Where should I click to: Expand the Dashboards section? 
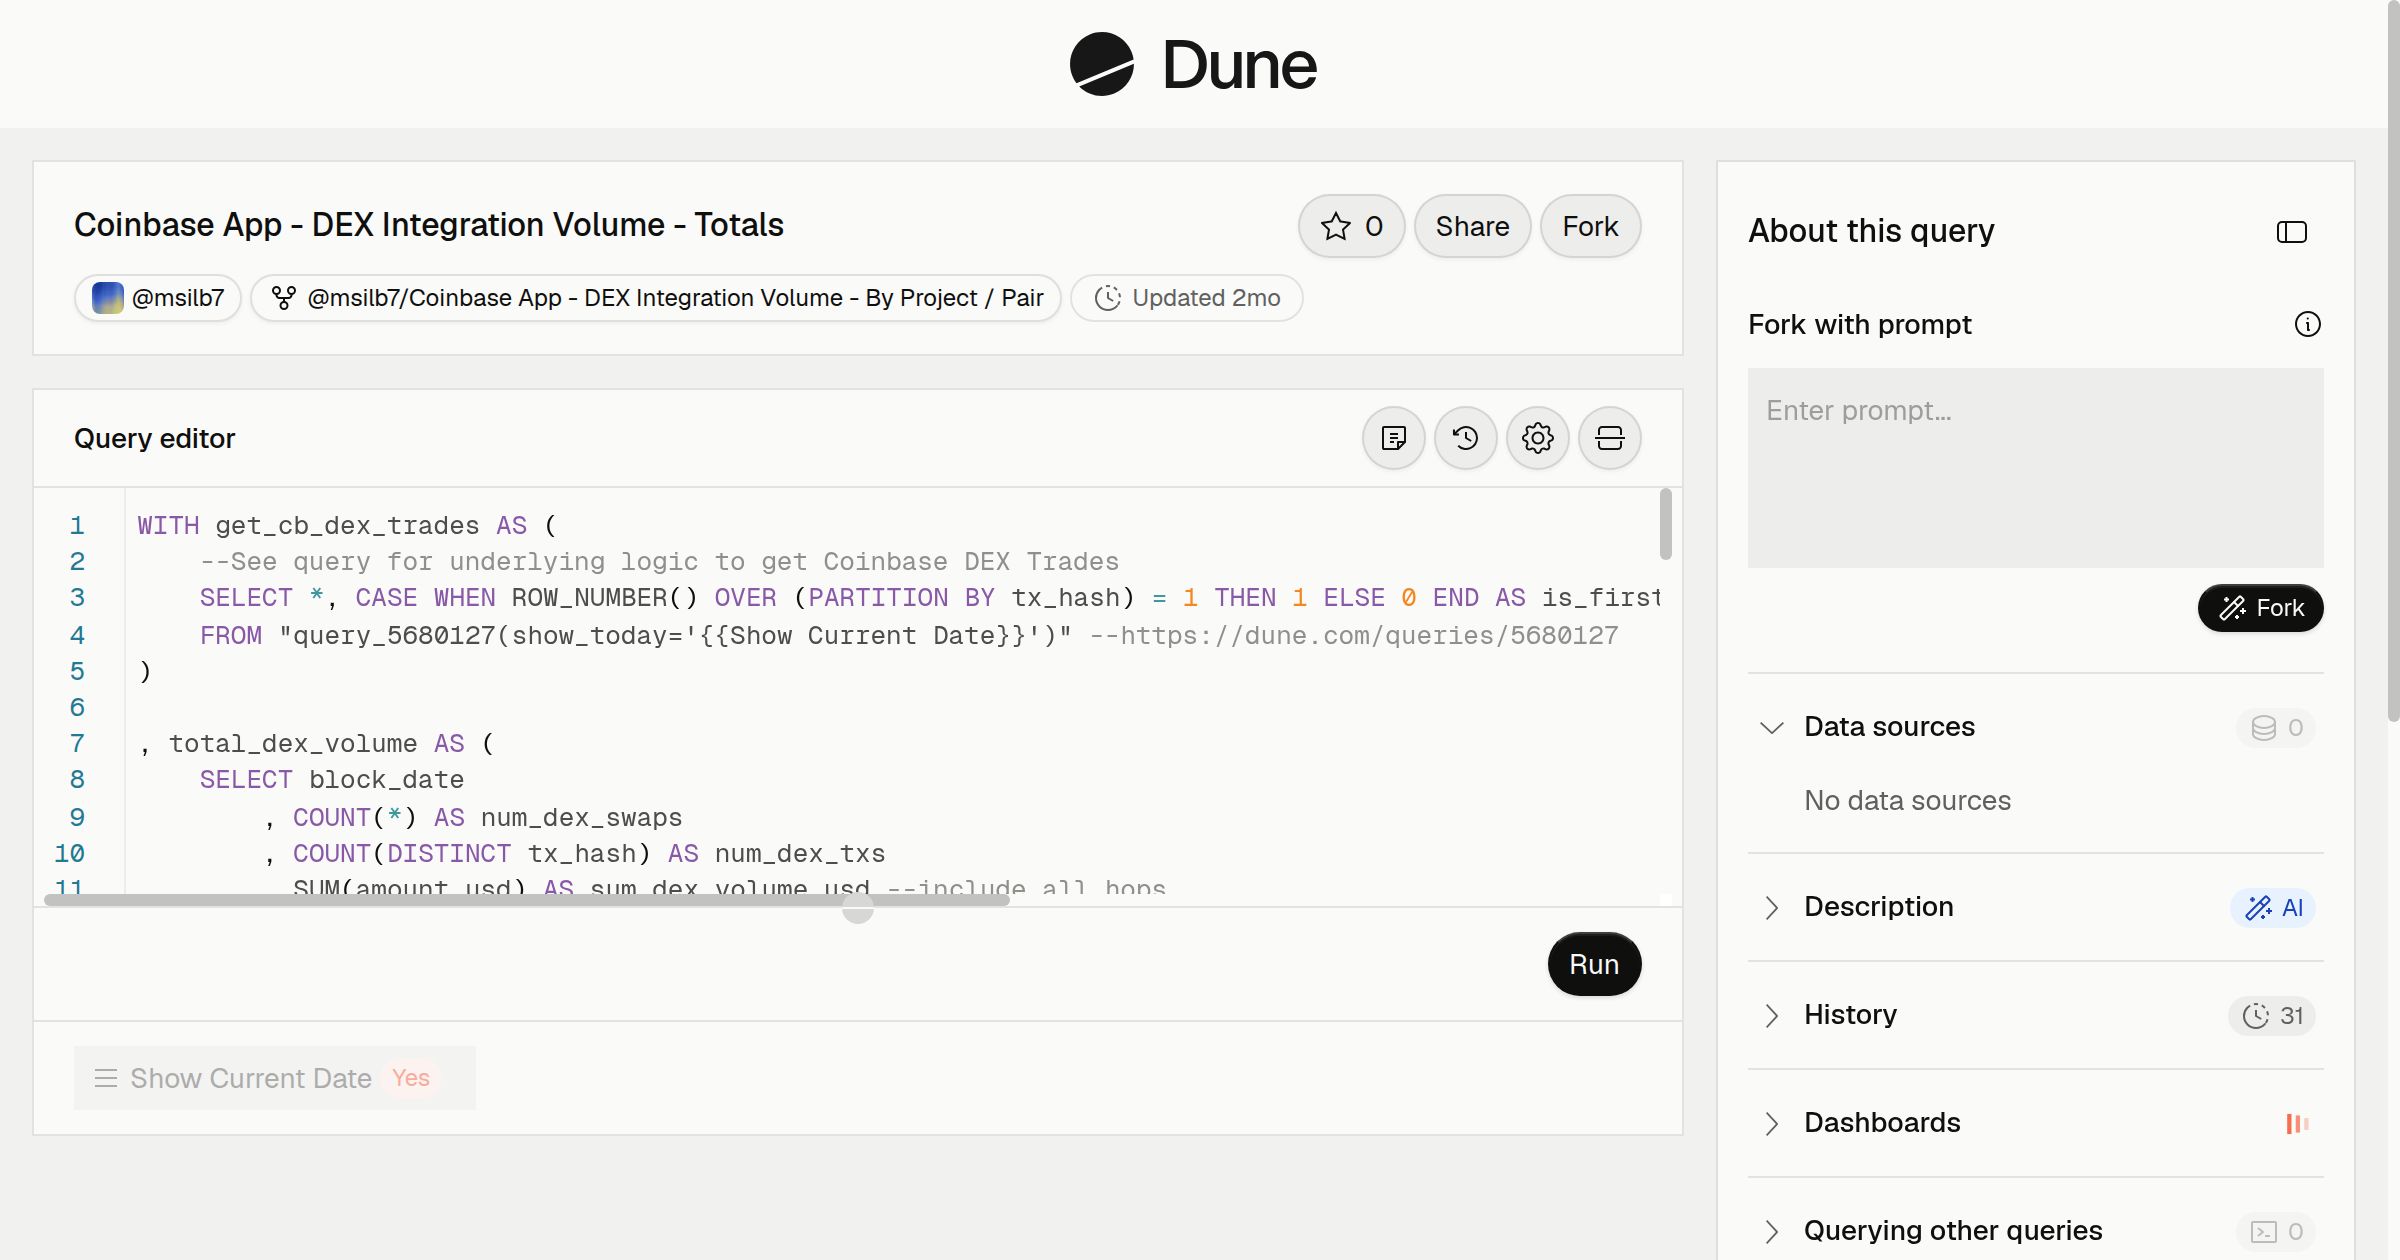point(1771,1123)
